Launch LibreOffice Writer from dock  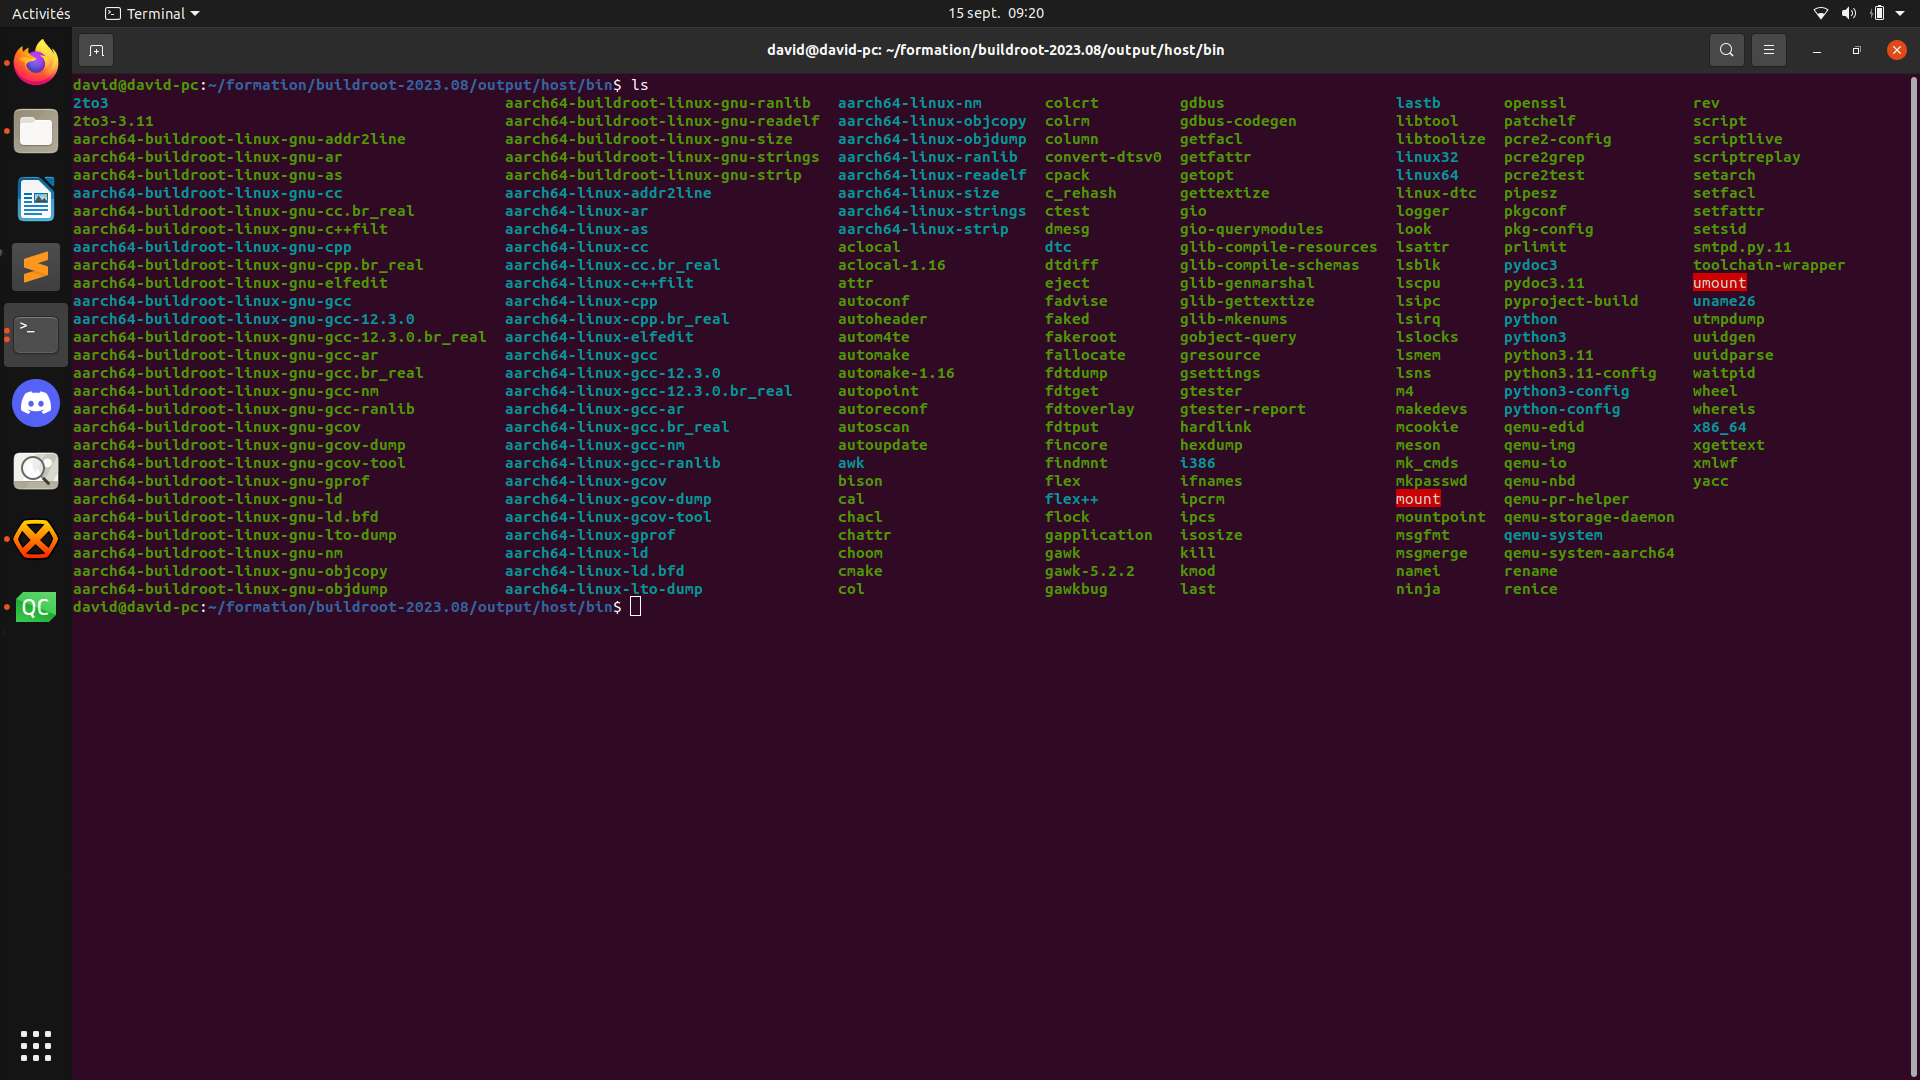[x=36, y=199]
